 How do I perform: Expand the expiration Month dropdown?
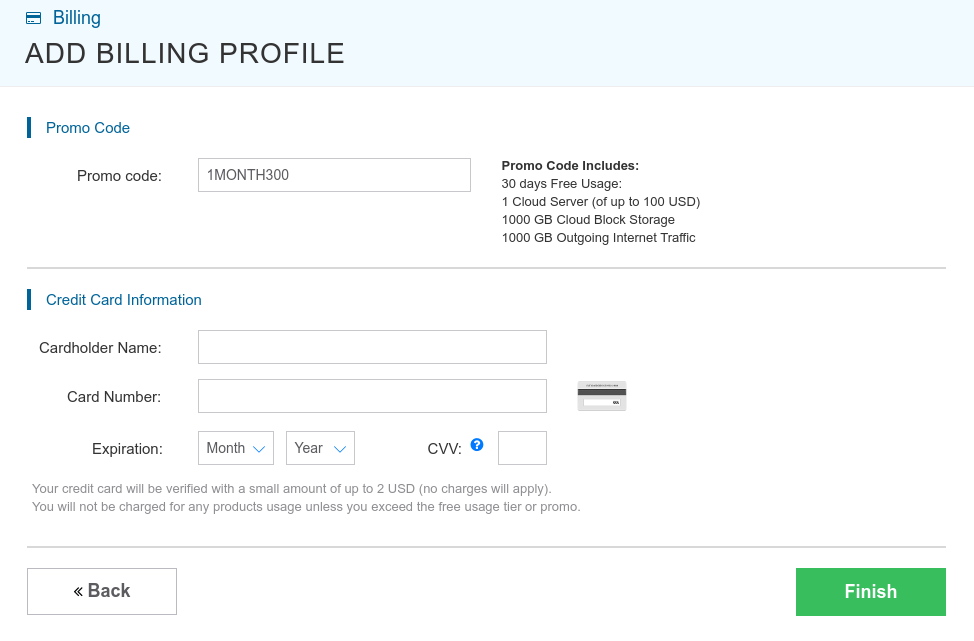[236, 448]
